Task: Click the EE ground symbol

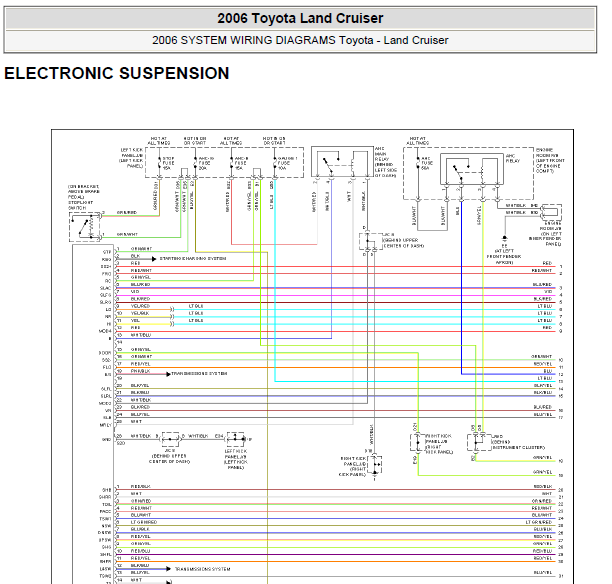Action: tap(504, 238)
